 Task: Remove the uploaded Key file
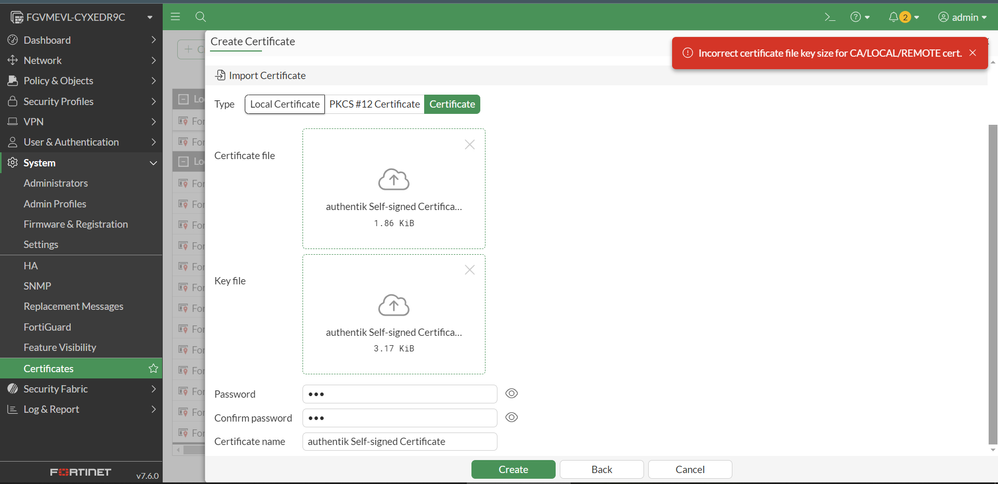(470, 270)
